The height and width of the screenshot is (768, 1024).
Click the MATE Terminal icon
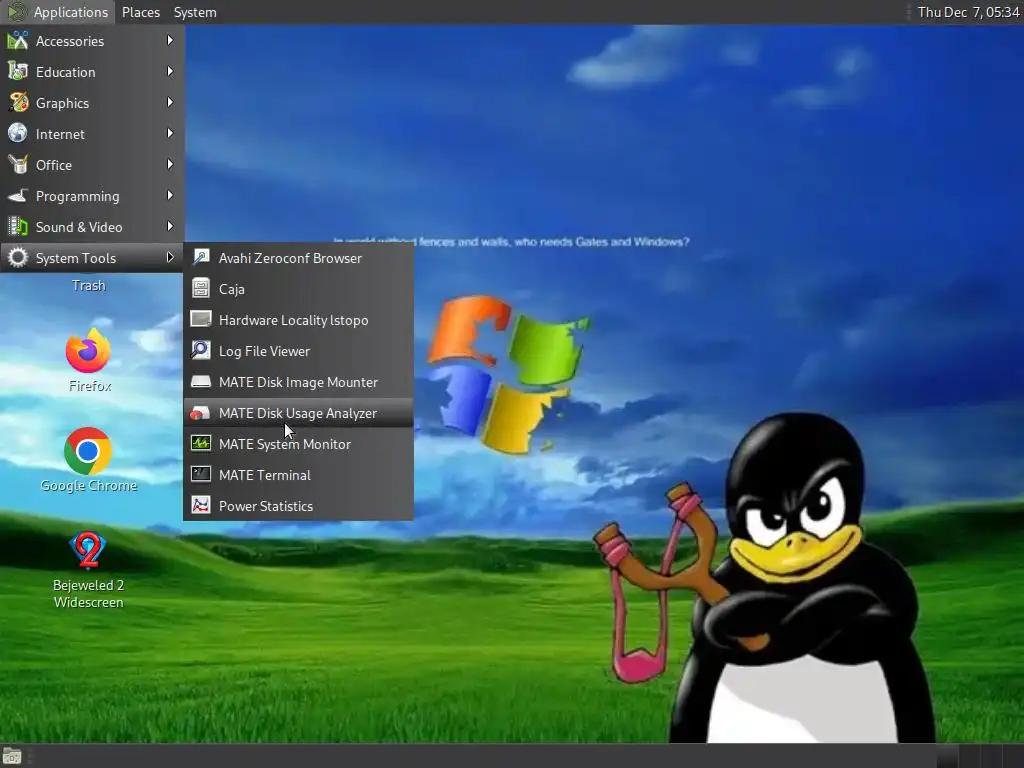[x=200, y=474]
